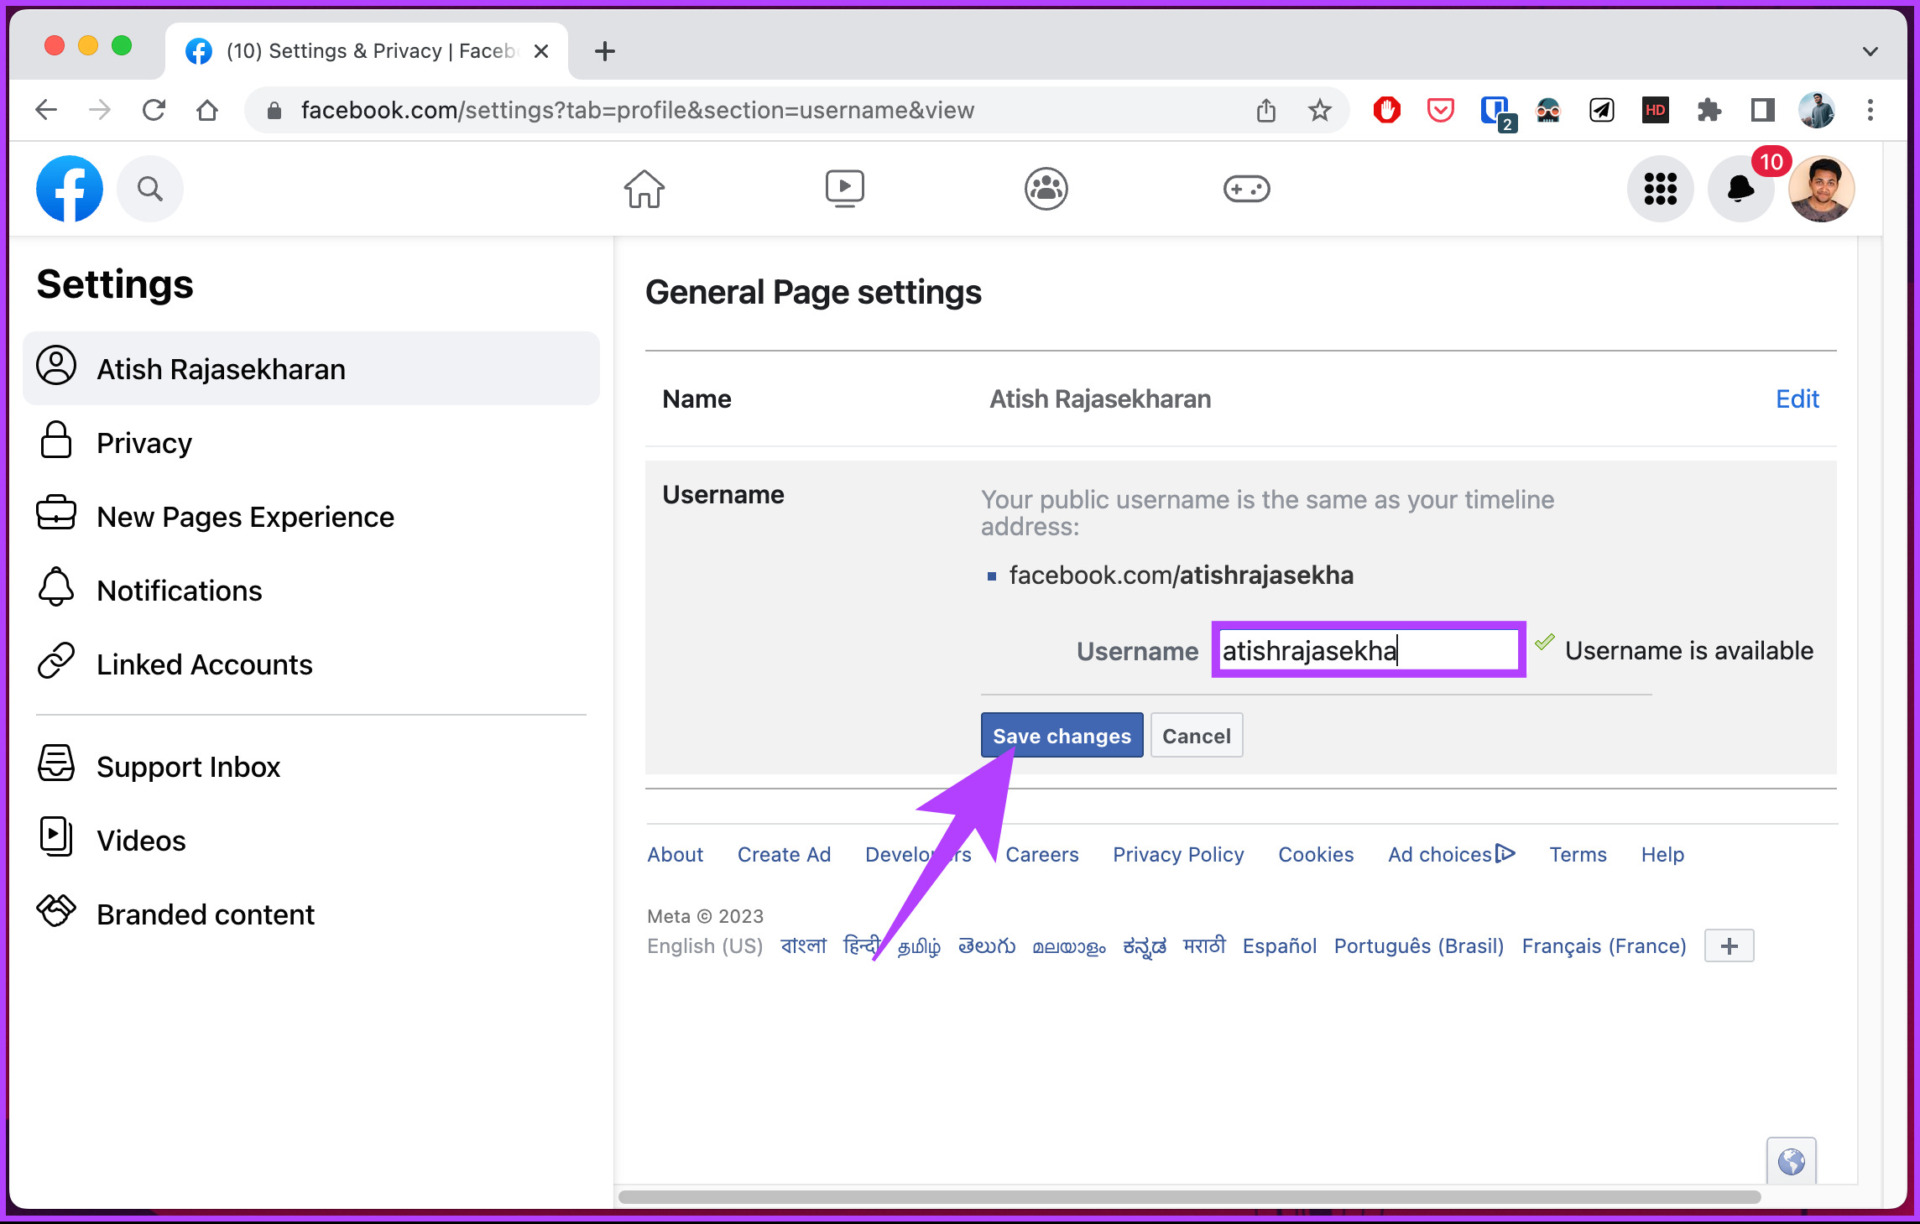Open the notifications bell icon
The width and height of the screenshot is (1920, 1224).
pyautogui.click(x=1740, y=188)
